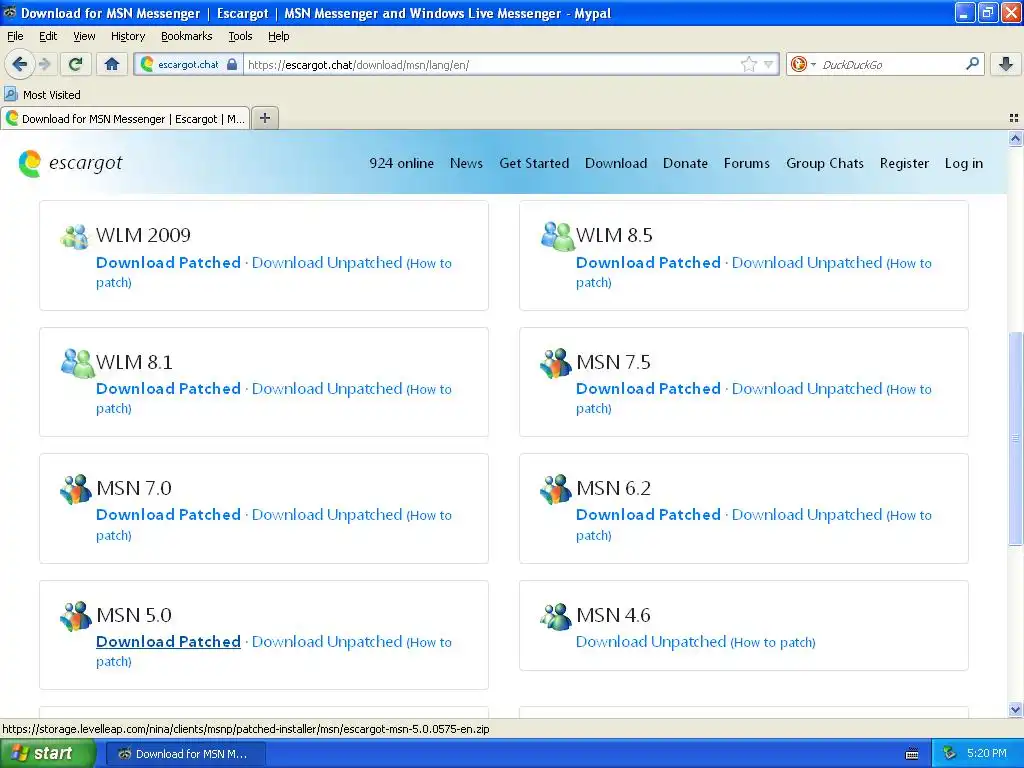The width and height of the screenshot is (1024, 768).
Task: Bookmark this page with the star icon
Action: [748, 64]
